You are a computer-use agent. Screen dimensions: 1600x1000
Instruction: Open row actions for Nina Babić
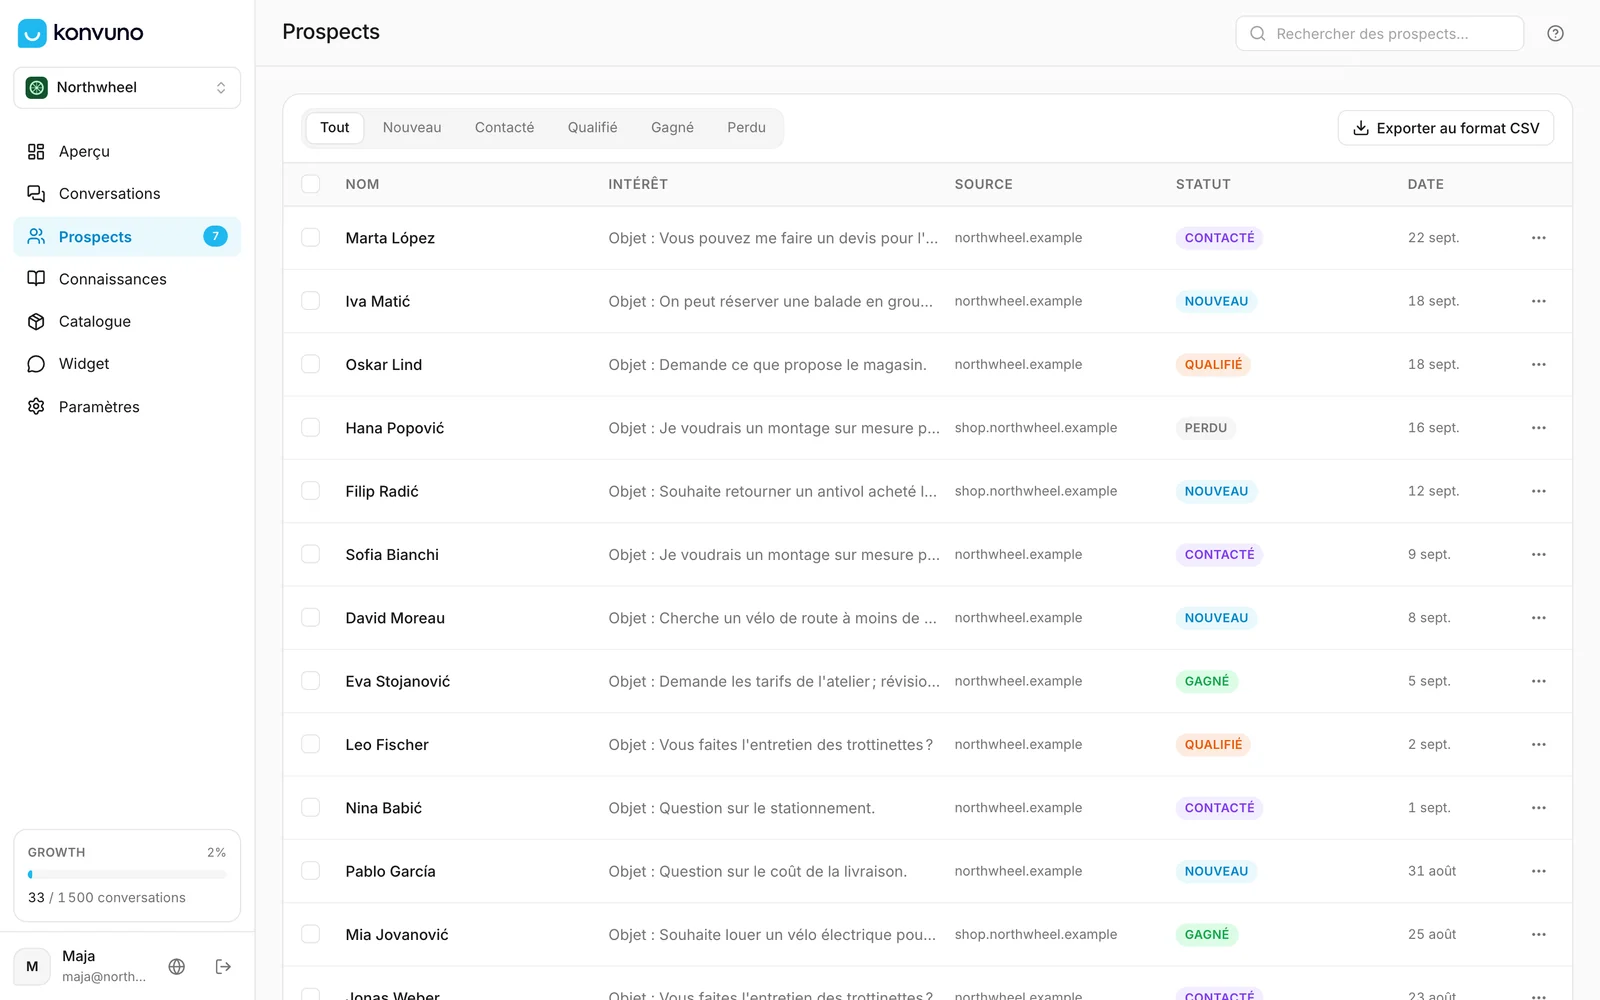1538,808
